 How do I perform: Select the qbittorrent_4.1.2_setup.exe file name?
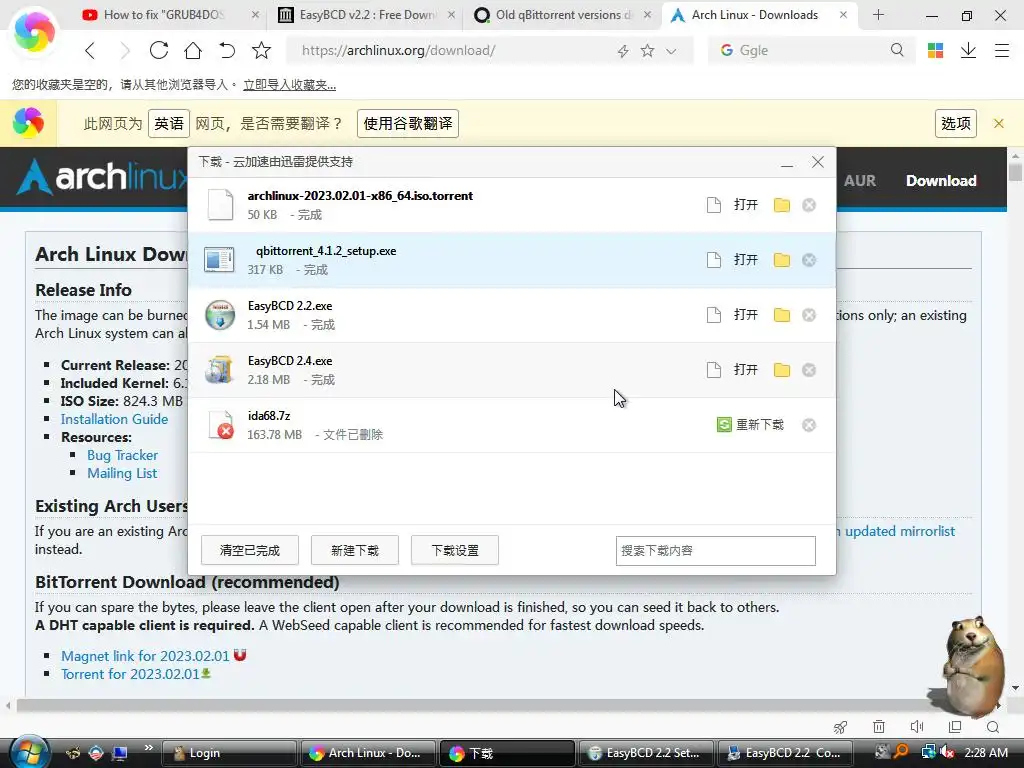point(326,251)
